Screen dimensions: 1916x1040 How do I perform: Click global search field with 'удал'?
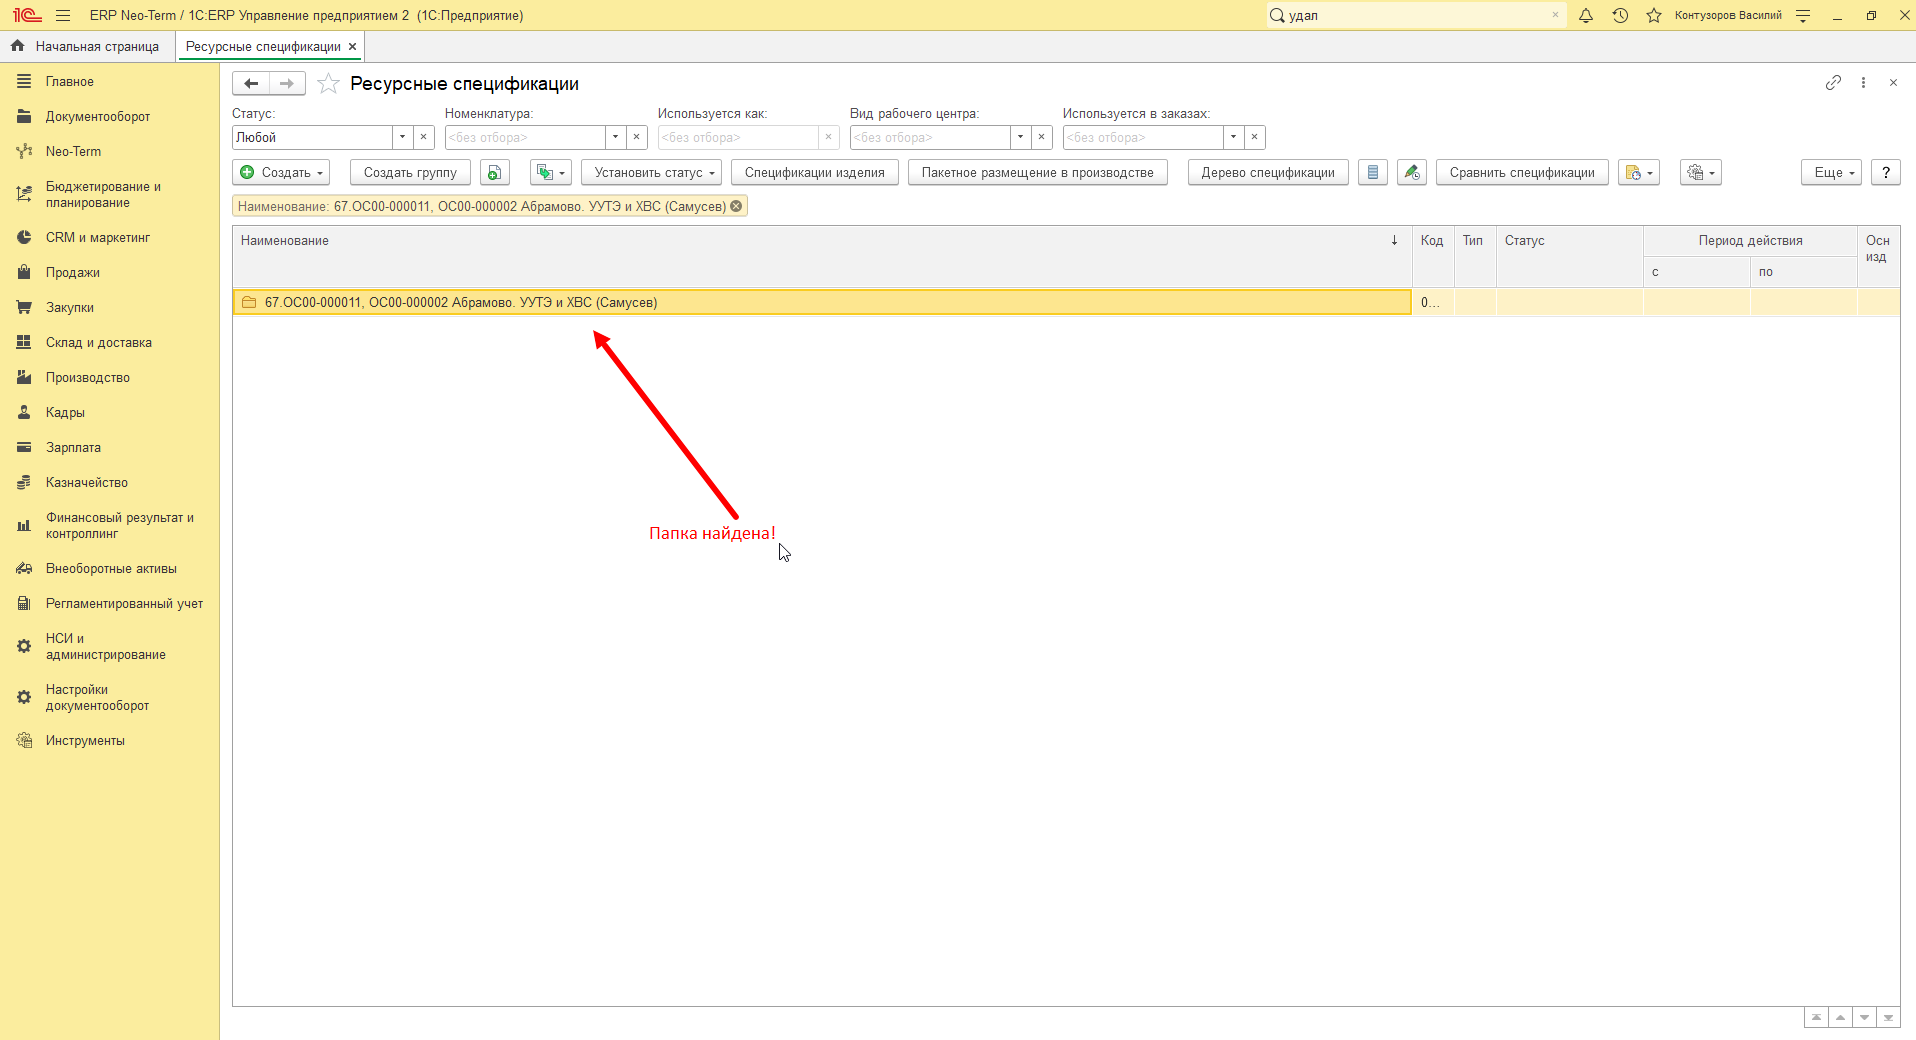[x=1416, y=15]
